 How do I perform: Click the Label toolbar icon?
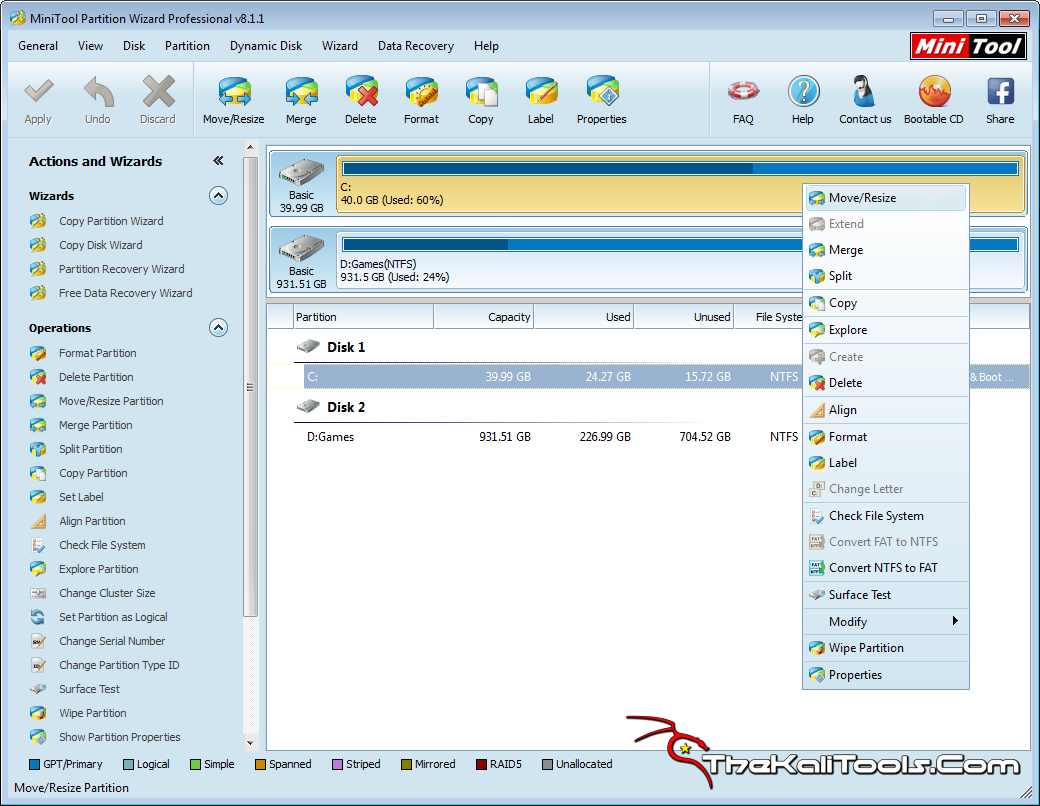coord(541,98)
